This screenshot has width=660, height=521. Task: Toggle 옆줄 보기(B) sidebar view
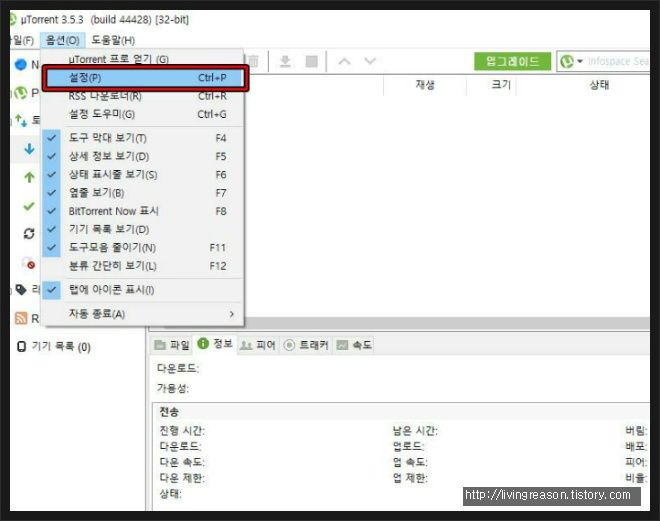[x=143, y=193]
